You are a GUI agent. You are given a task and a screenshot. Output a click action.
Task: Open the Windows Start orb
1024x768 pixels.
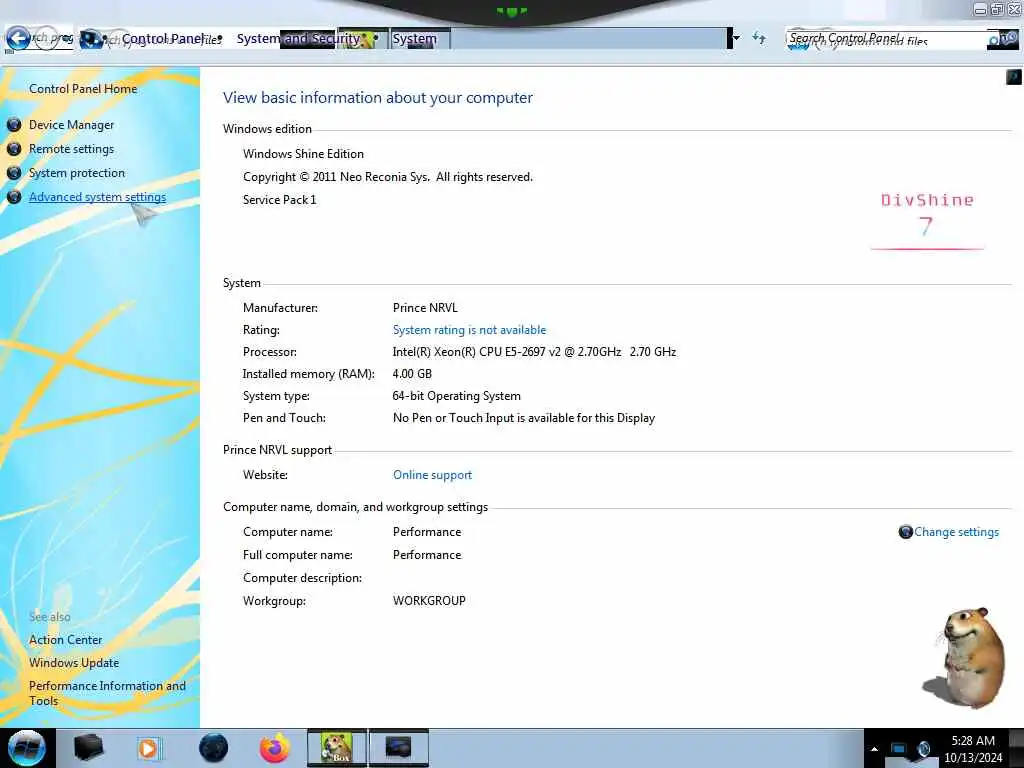point(27,748)
